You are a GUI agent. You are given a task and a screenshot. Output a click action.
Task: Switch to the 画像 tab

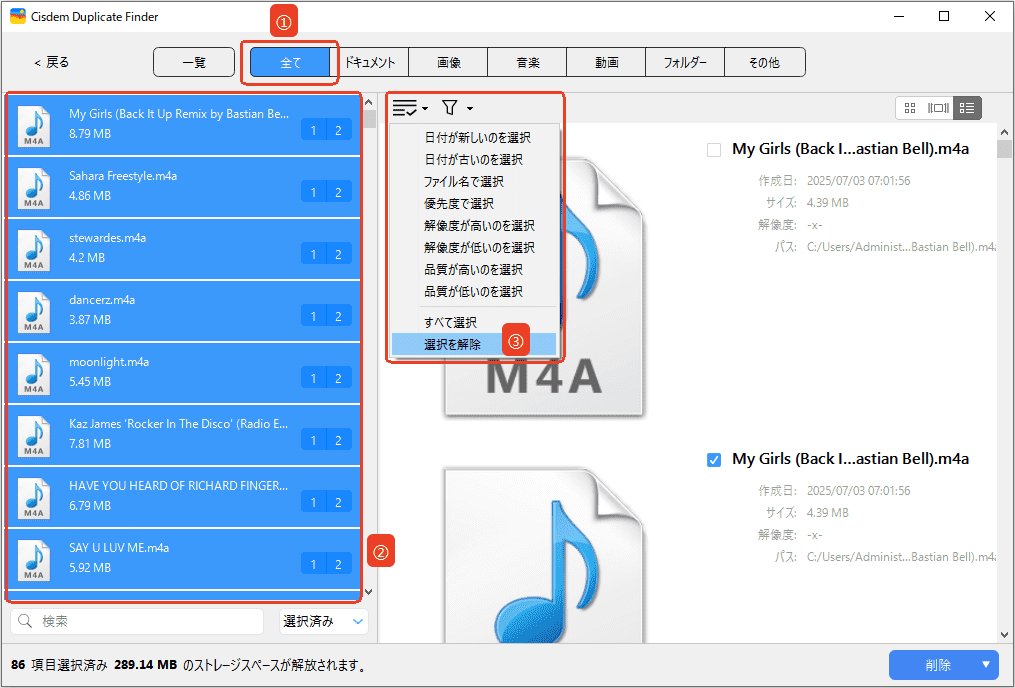[x=448, y=62]
